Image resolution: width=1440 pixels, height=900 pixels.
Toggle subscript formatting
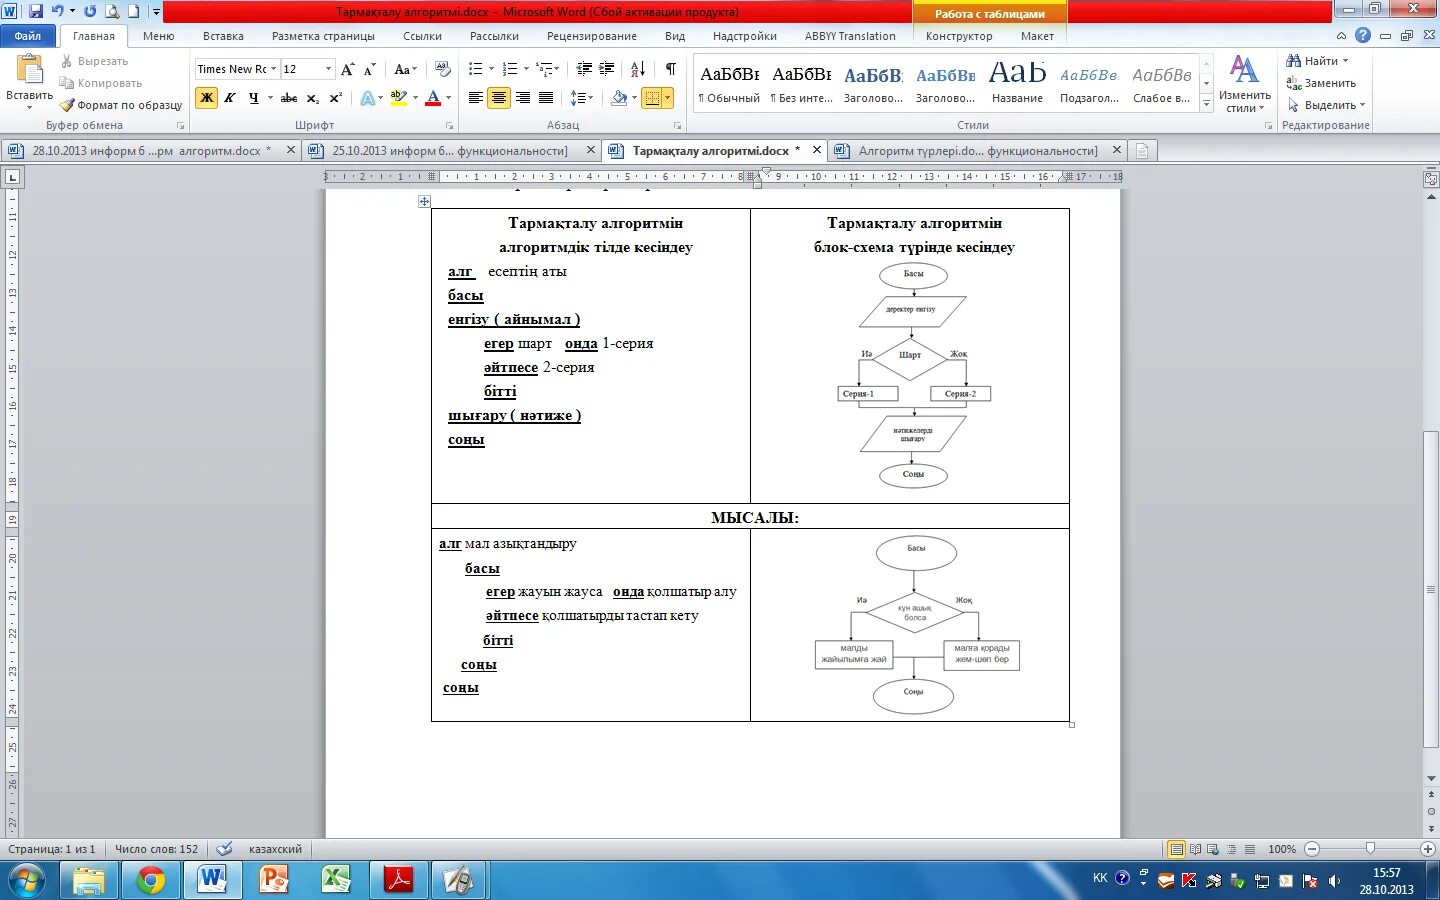(313, 98)
